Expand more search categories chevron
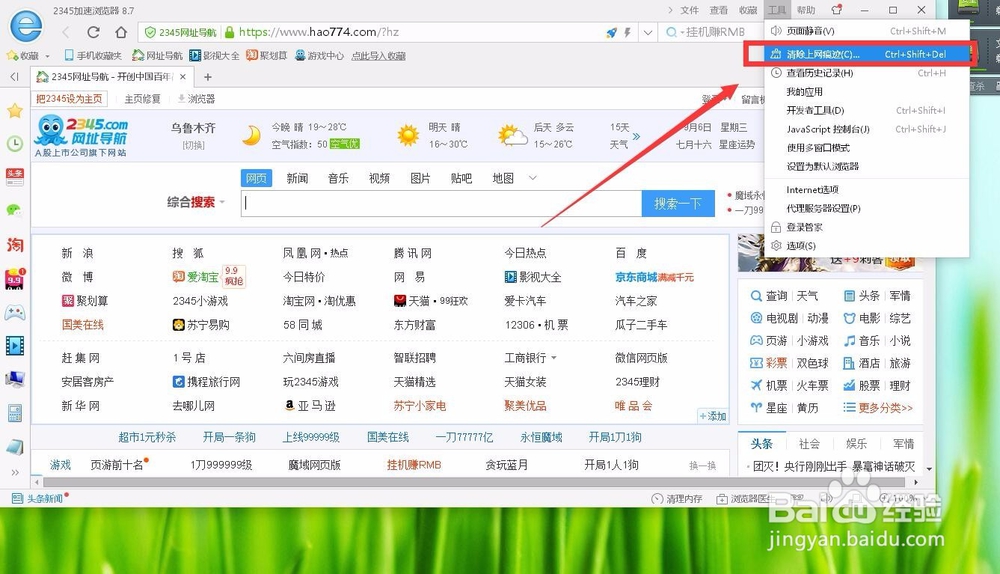 point(533,178)
